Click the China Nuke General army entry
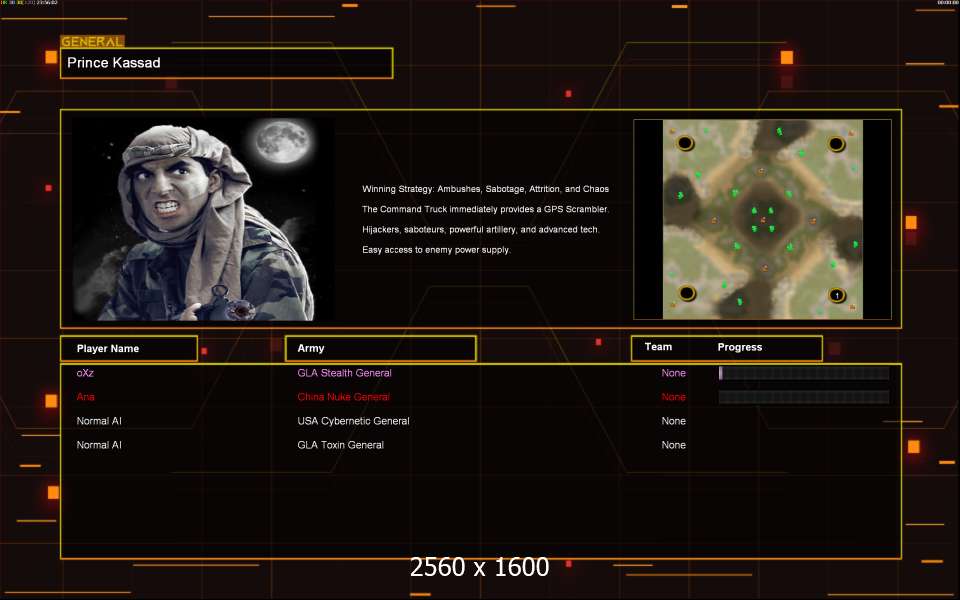Image resolution: width=960 pixels, height=600 pixels. (x=343, y=397)
